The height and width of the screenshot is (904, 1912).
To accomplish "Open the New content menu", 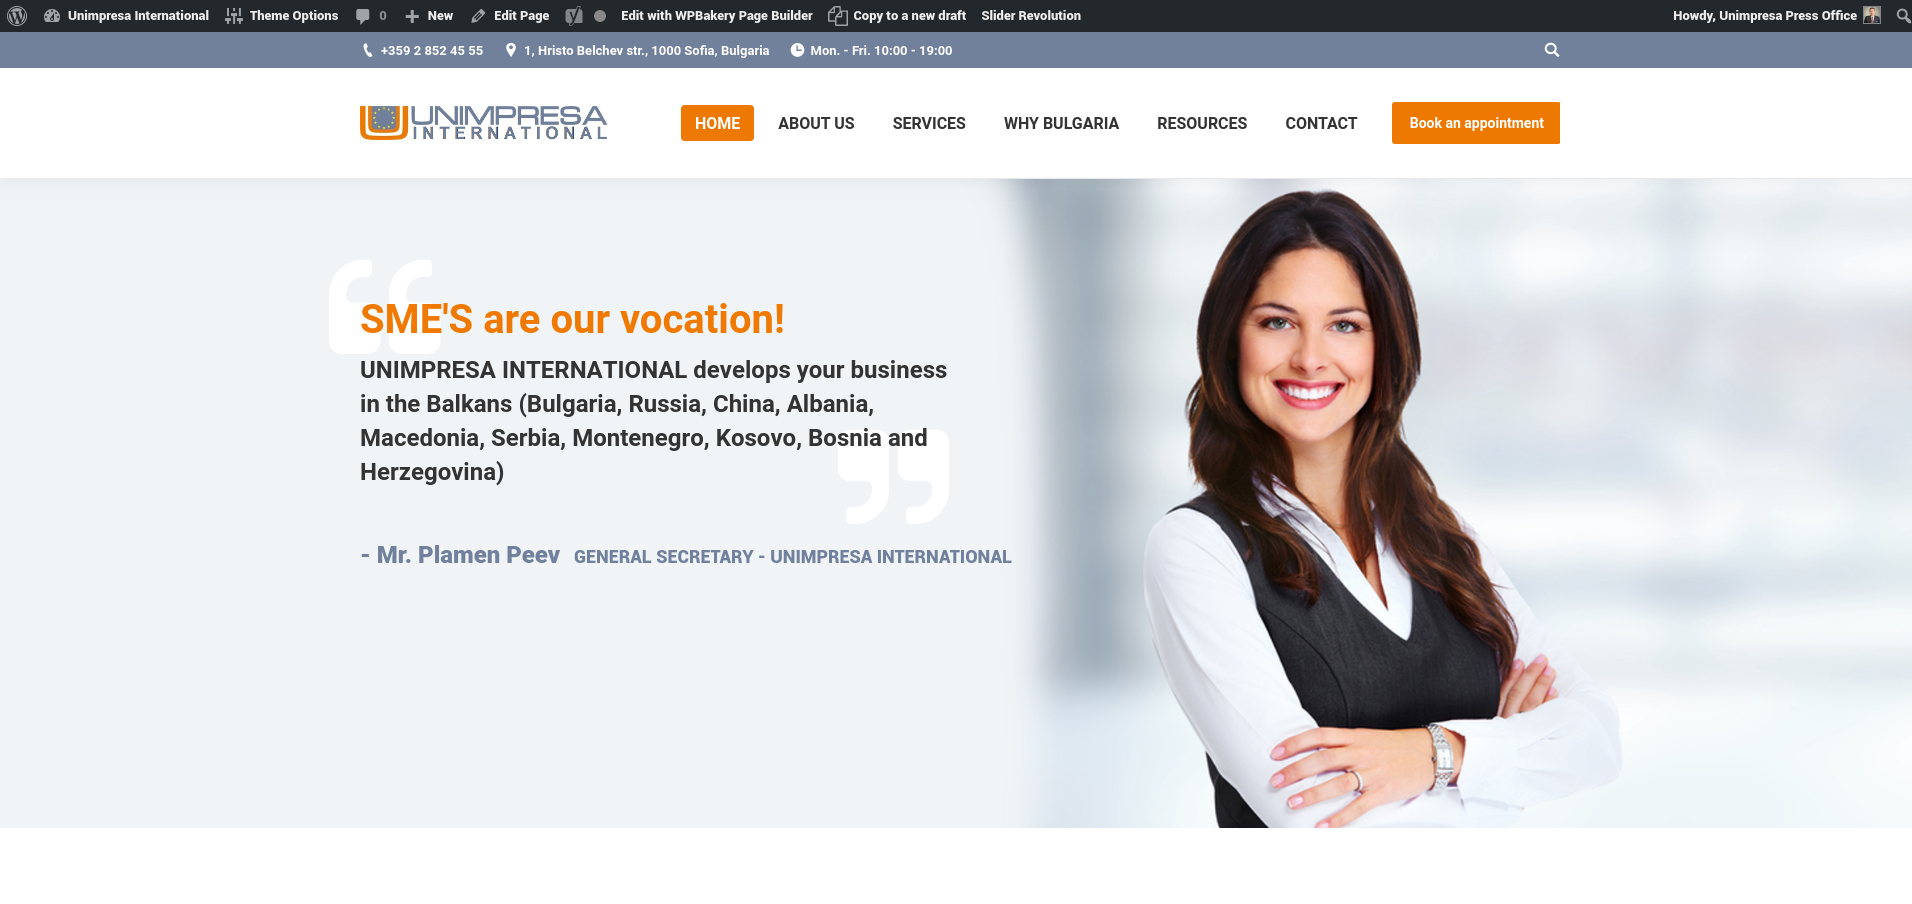I will coord(429,16).
